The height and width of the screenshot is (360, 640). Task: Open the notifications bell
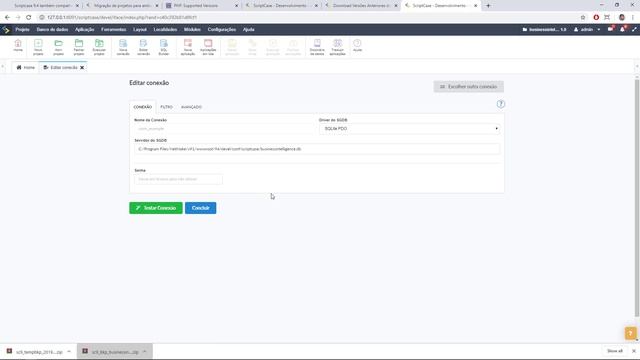click(622, 29)
